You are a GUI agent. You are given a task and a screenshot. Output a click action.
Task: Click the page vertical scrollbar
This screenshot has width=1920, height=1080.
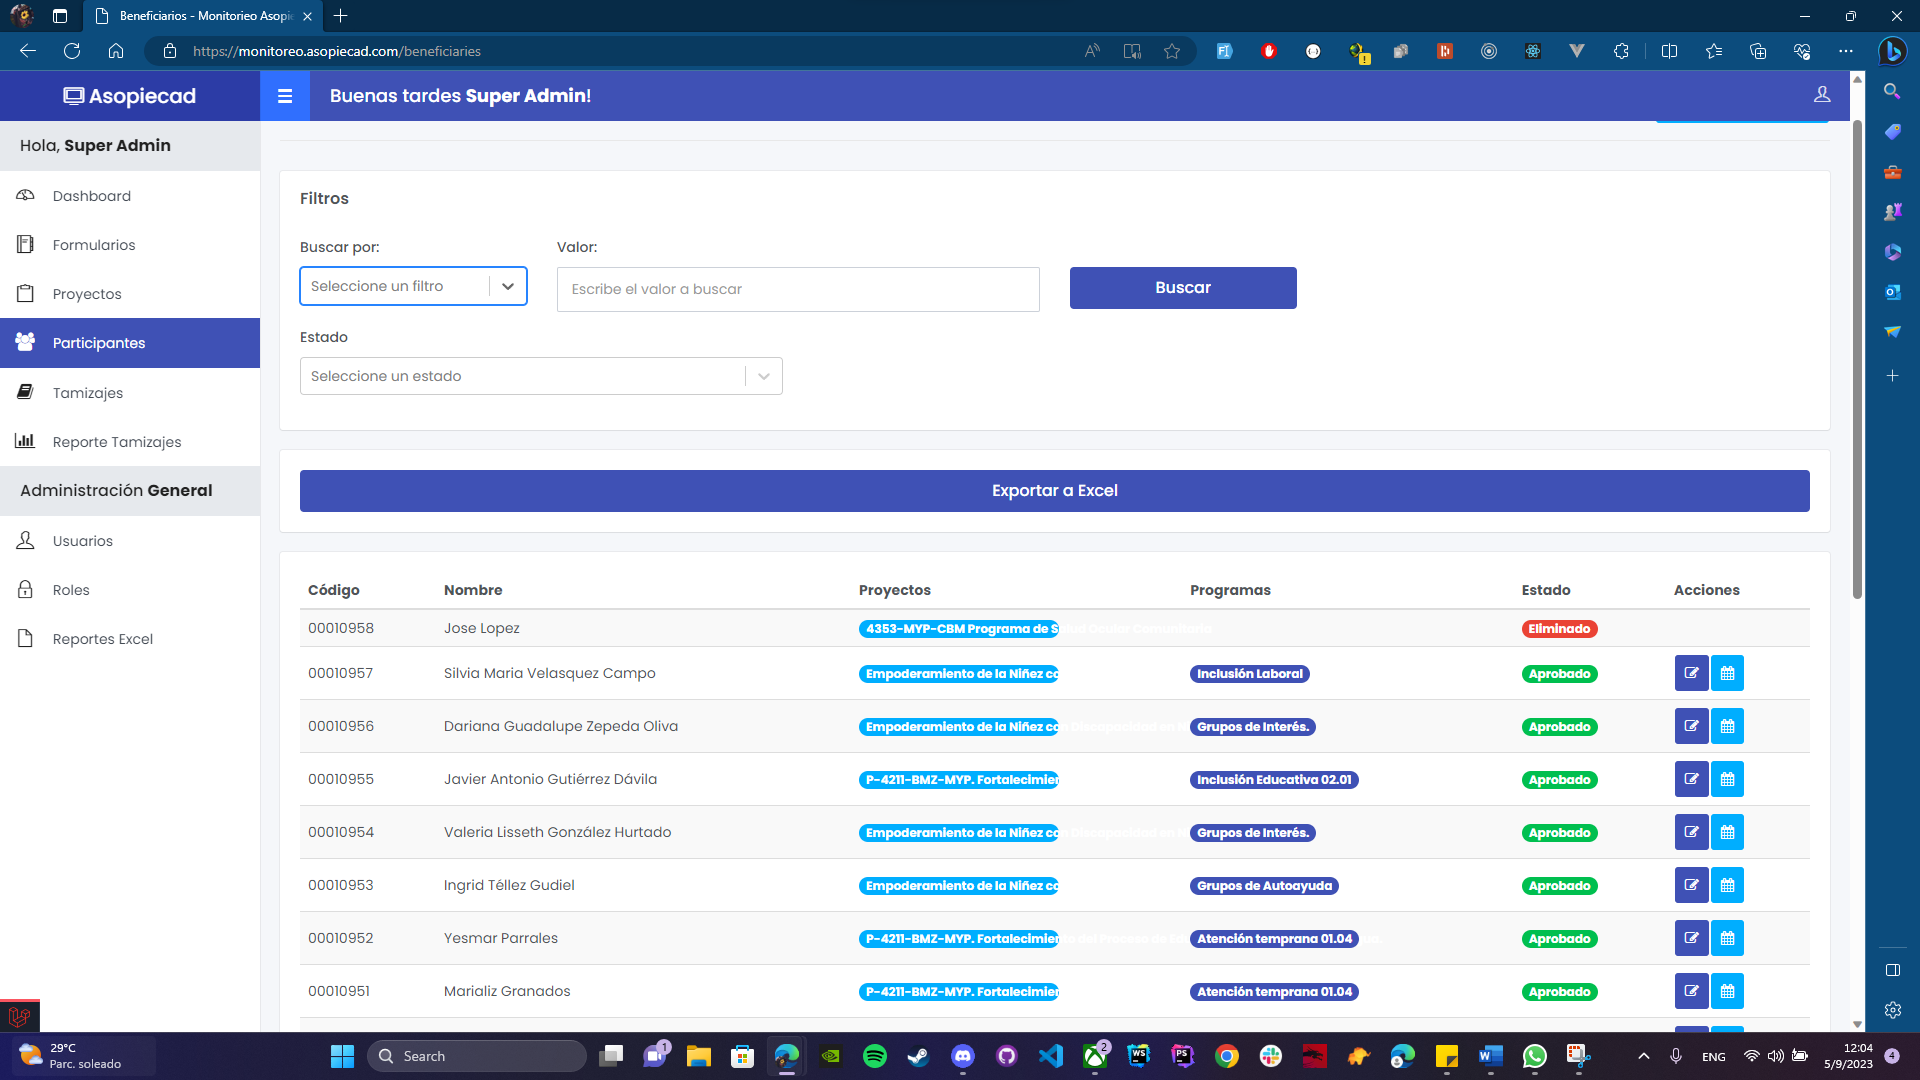1857,360
